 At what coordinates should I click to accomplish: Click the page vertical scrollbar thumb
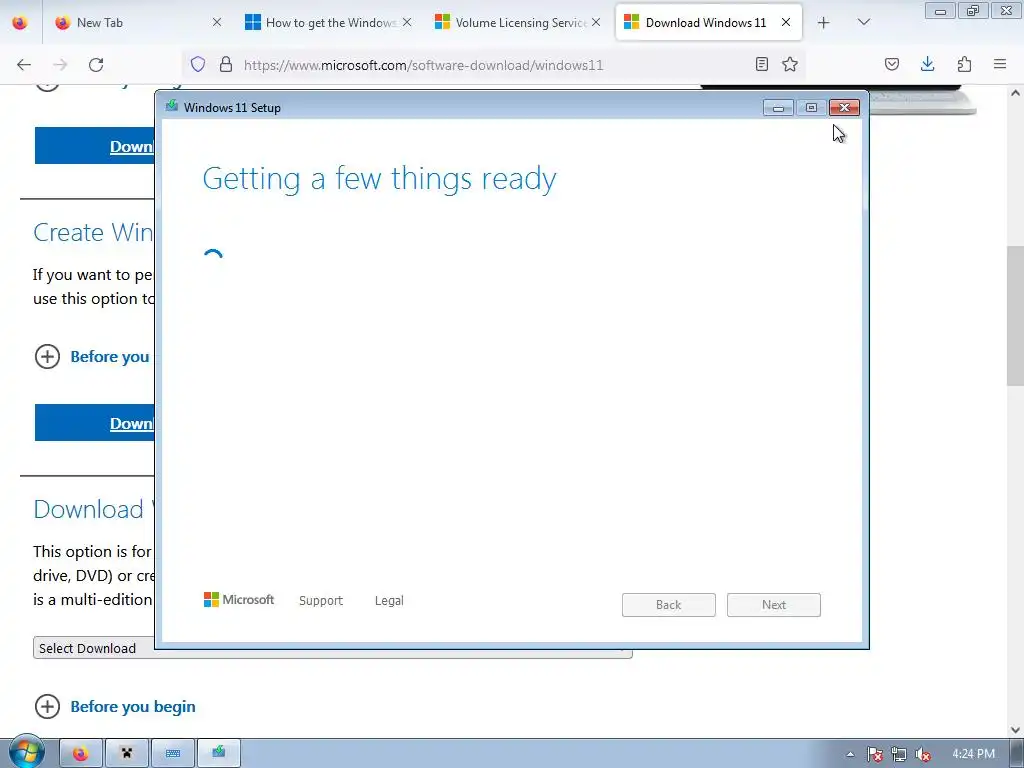click(1016, 316)
